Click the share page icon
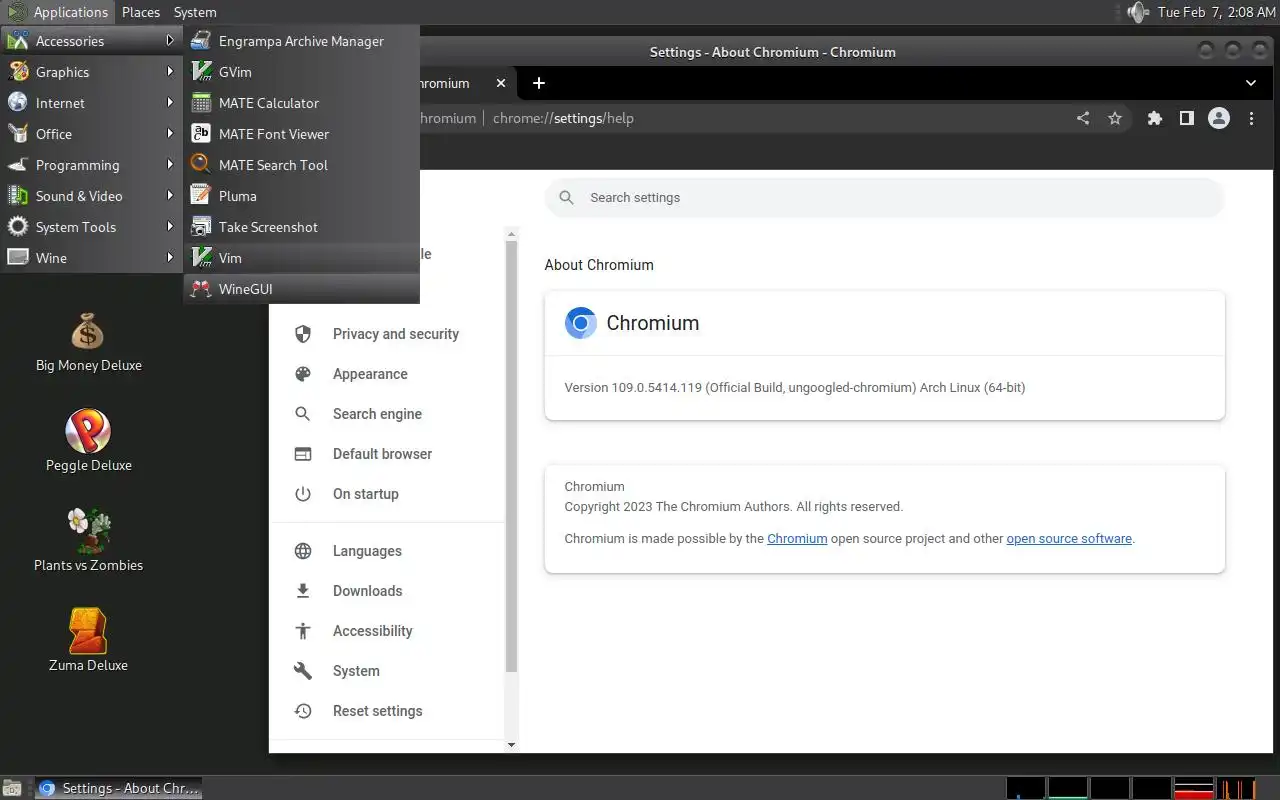Screen dimensions: 1280x800 click(x=1083, y=118)
